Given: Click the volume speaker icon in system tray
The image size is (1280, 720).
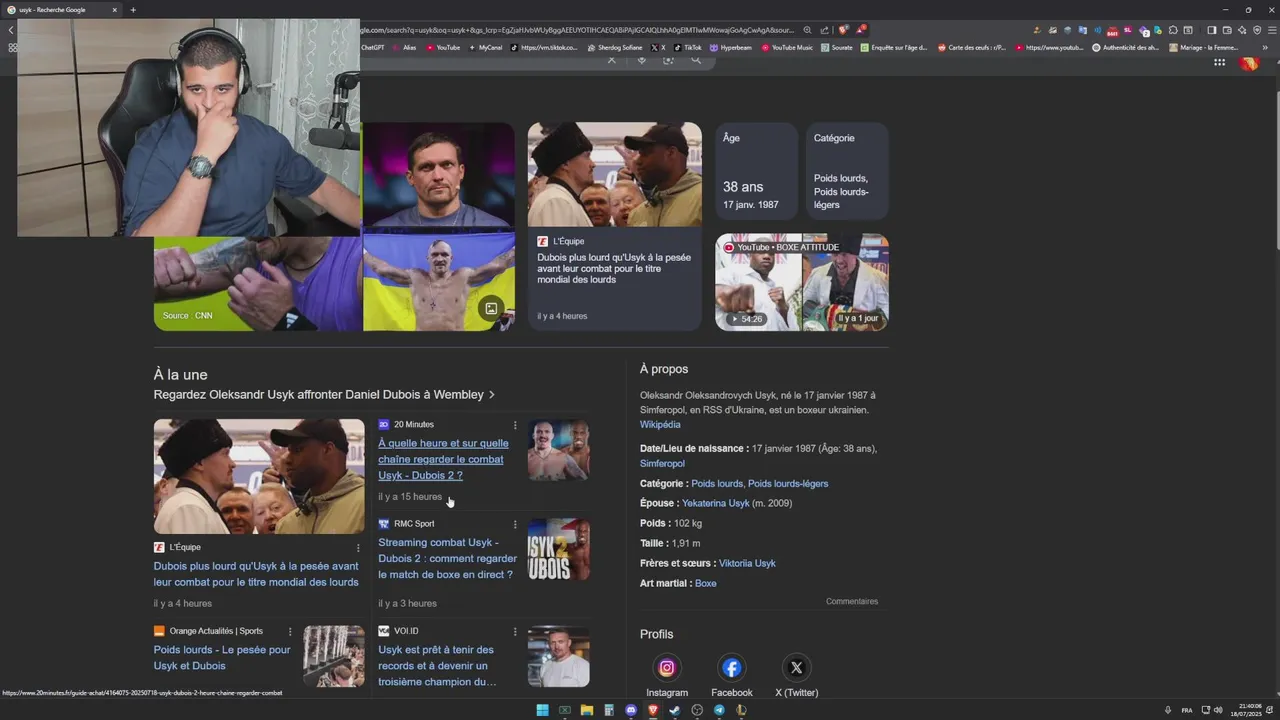Looking at the screenshot, I should coord(1218,710).
